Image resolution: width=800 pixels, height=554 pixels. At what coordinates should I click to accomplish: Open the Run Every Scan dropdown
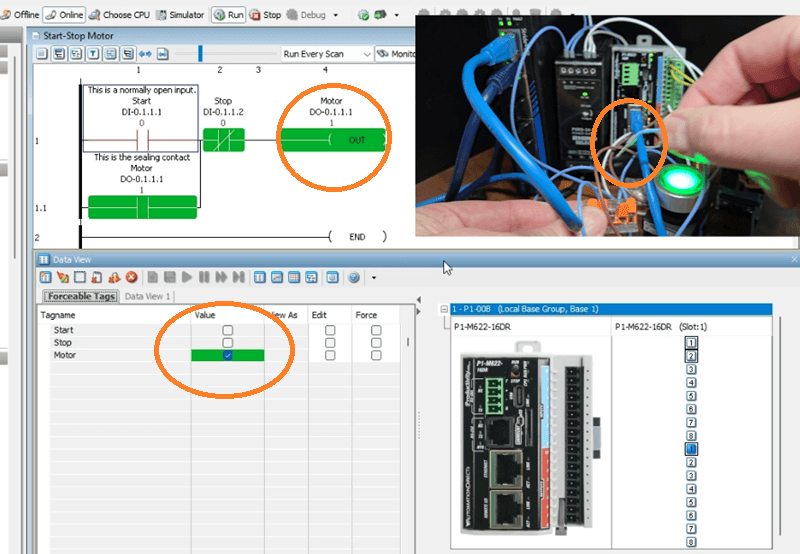(366, 54)
